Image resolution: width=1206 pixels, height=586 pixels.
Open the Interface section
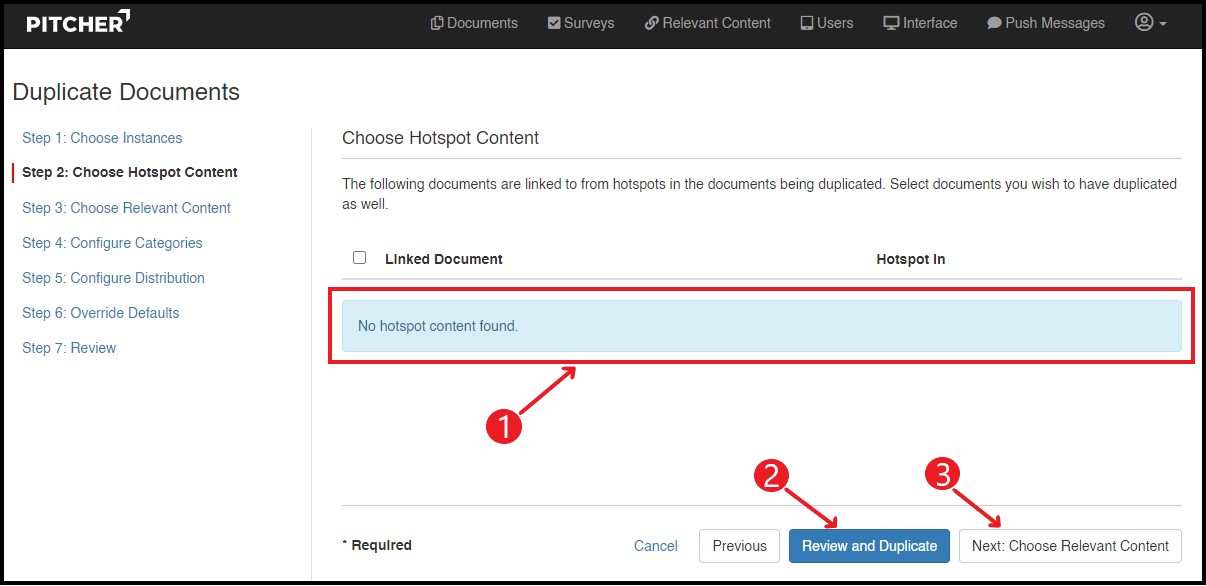[920, 23]
